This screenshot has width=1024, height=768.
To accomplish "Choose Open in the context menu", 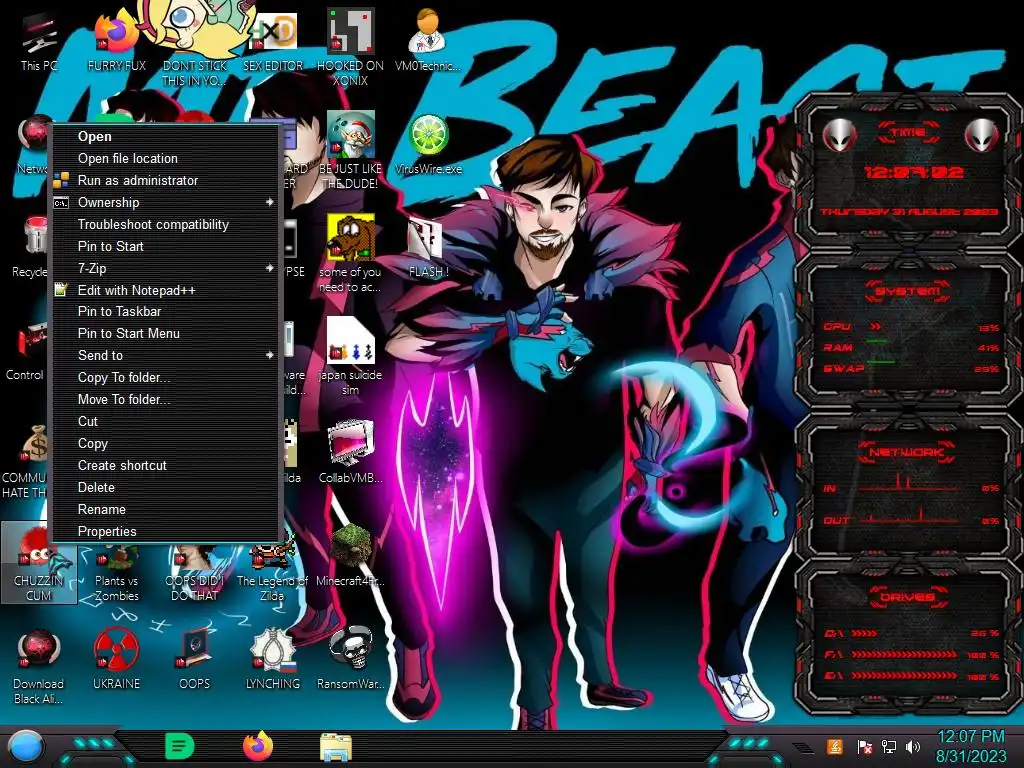I will click(166, 136).
